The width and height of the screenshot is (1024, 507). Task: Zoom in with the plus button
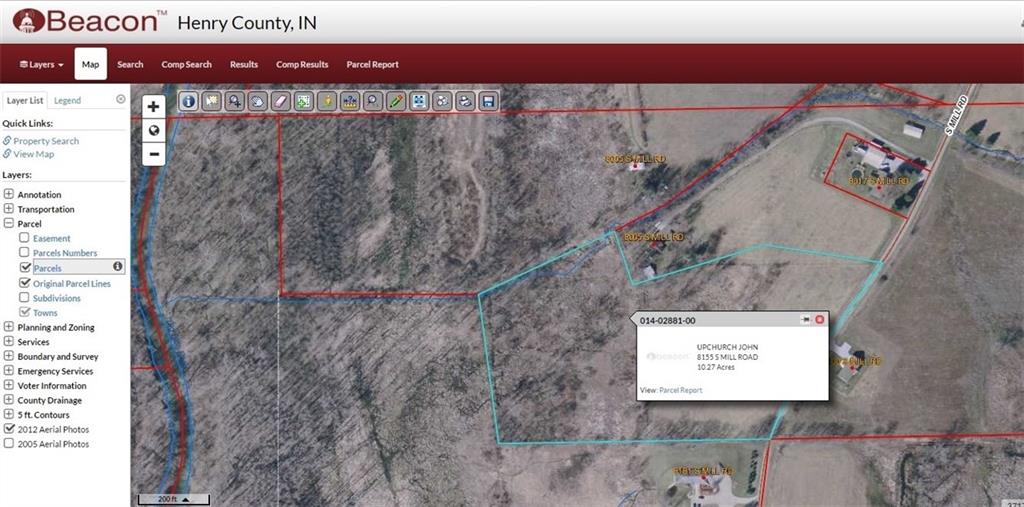coord(153,106)
